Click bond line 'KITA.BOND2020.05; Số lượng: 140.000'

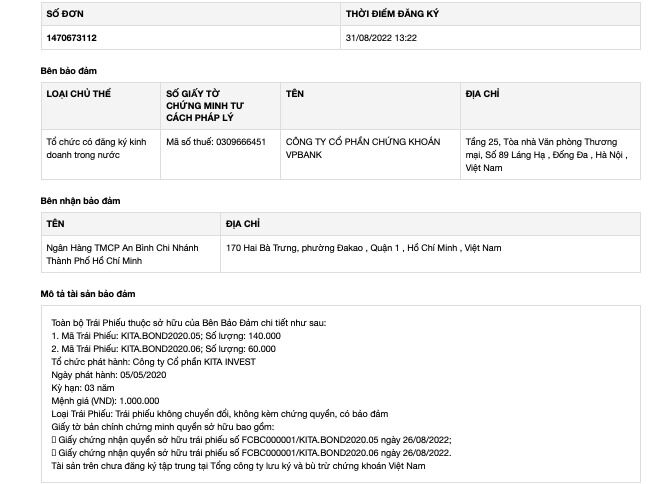pyautogui.click(x=166, y=336)
